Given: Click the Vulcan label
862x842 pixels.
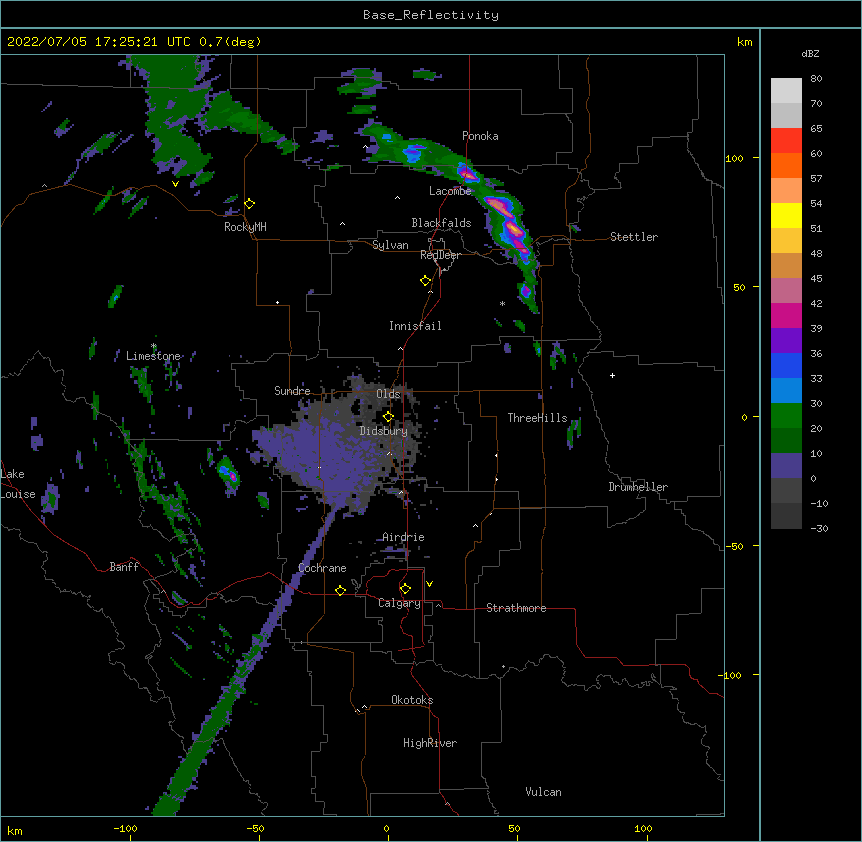Looking at the screenshot, I should [543, 792].
